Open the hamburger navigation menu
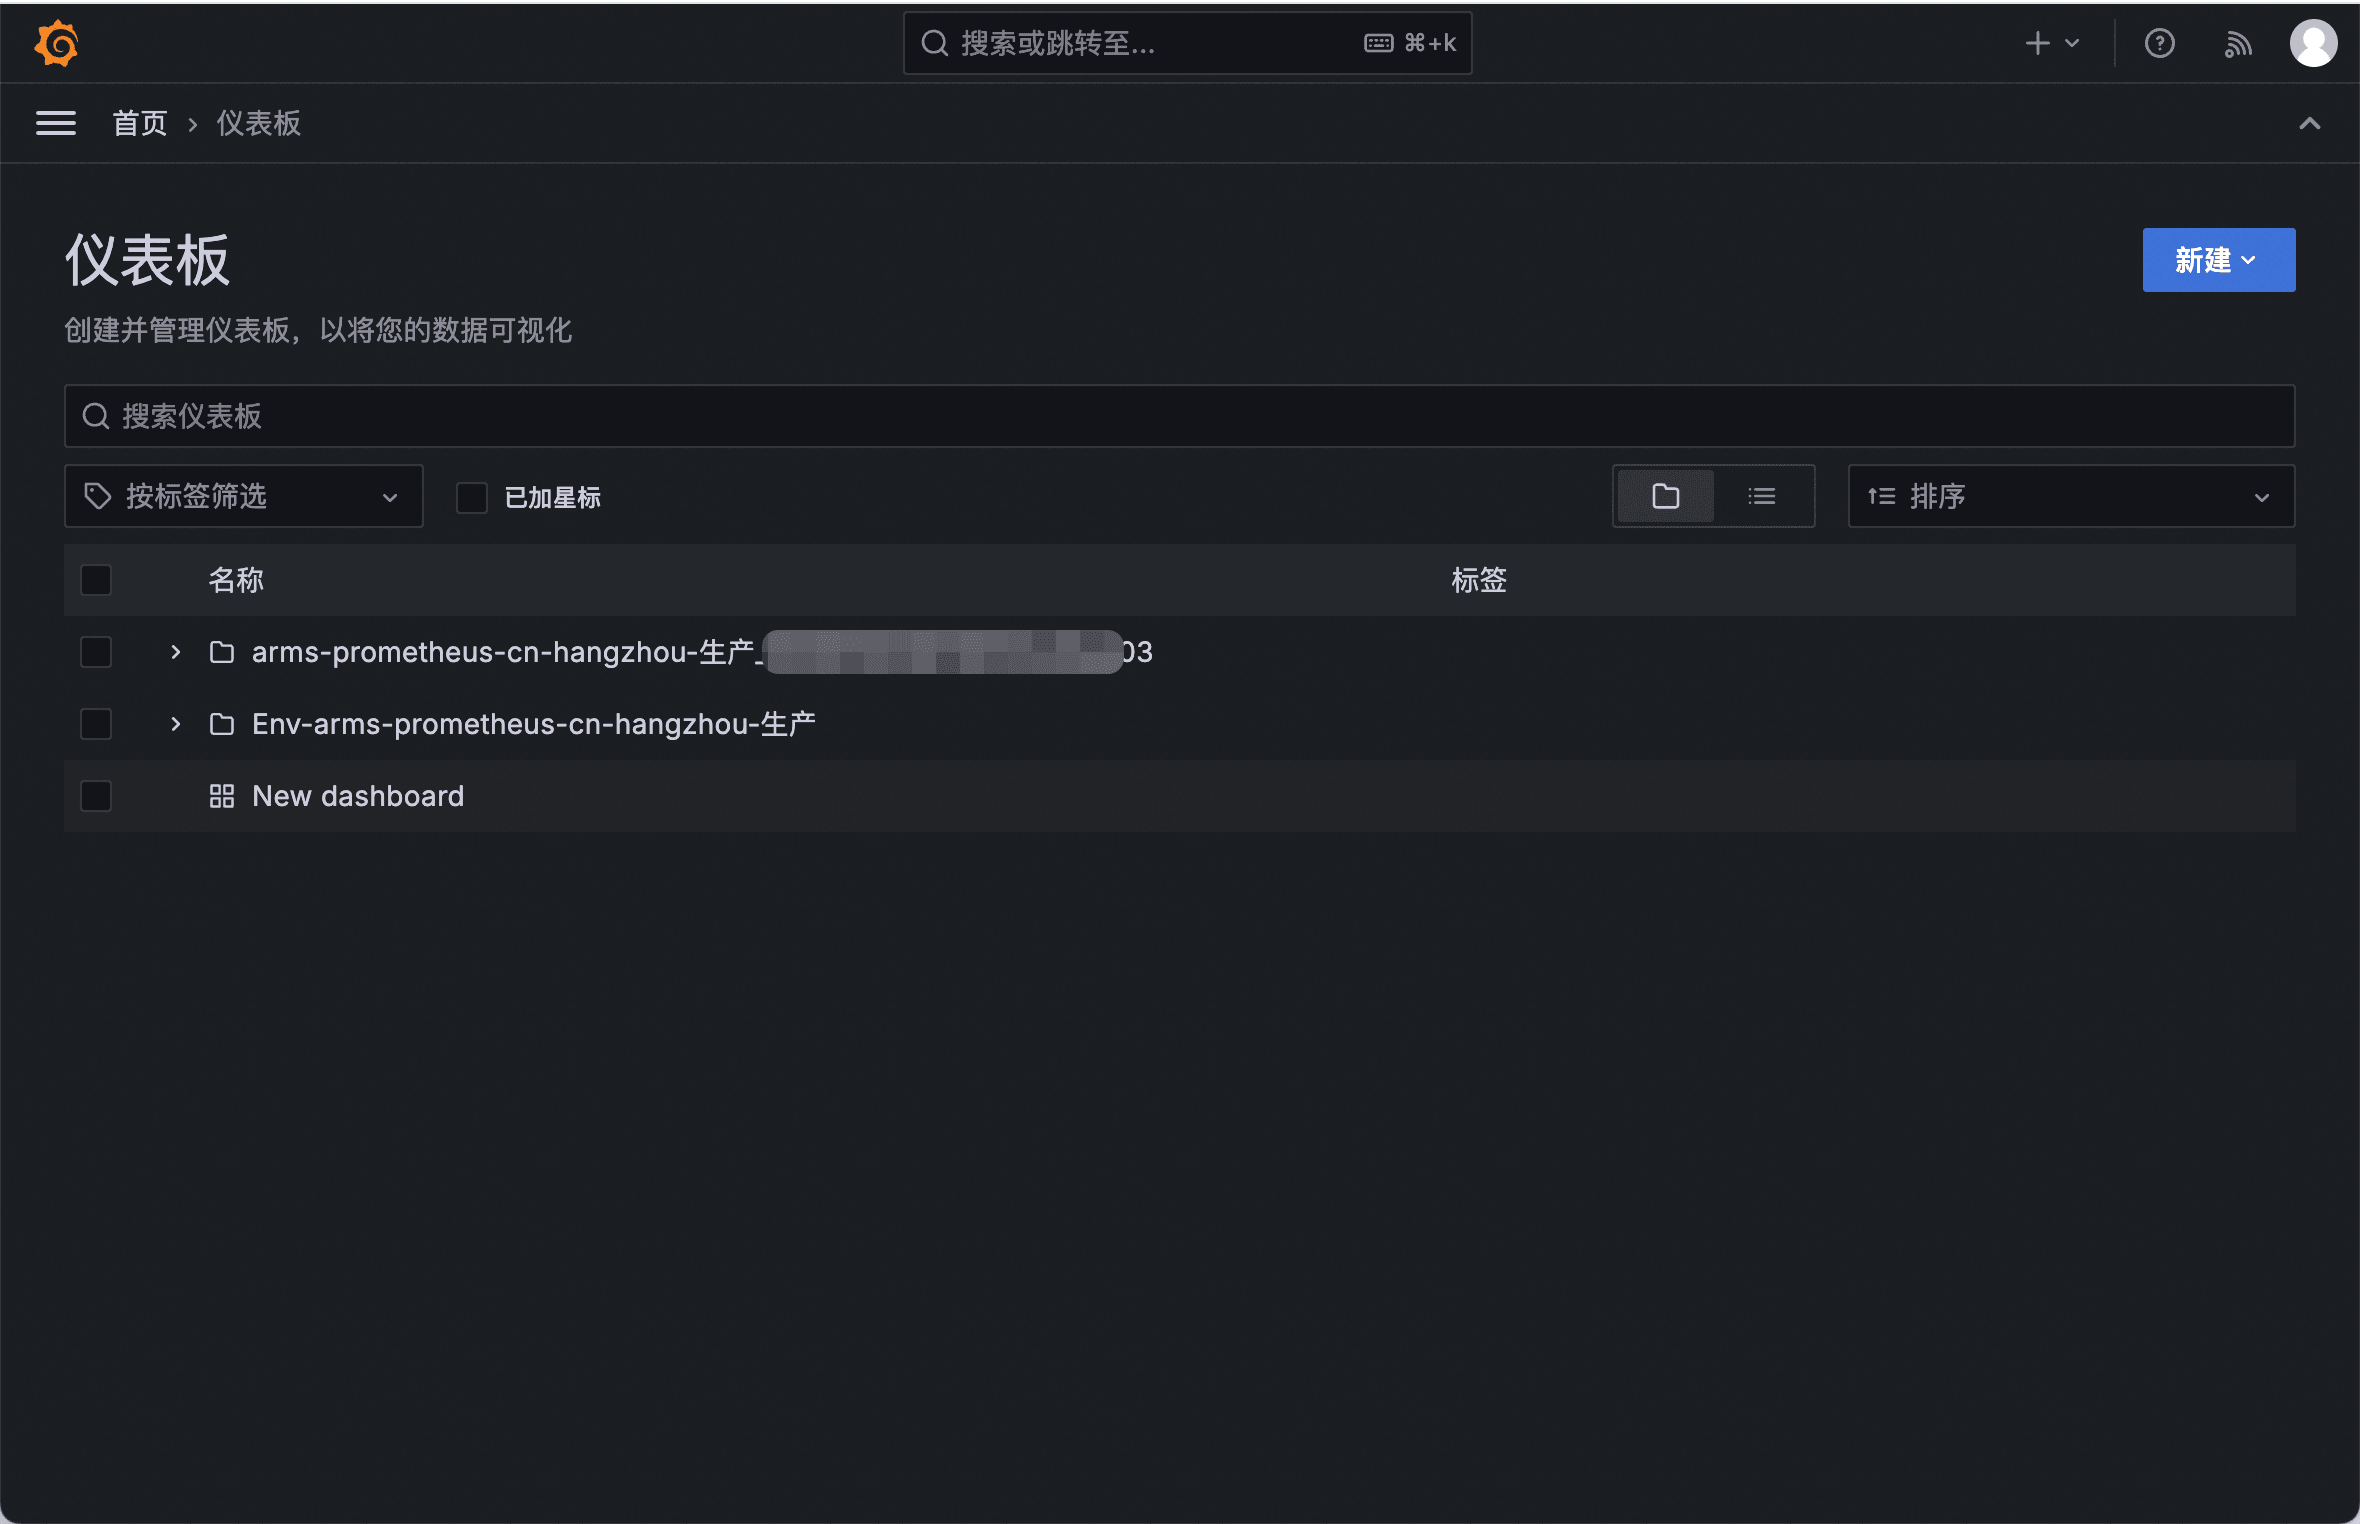The image size is (2360, 1524). pyautogui.click(x=56, y=123)
